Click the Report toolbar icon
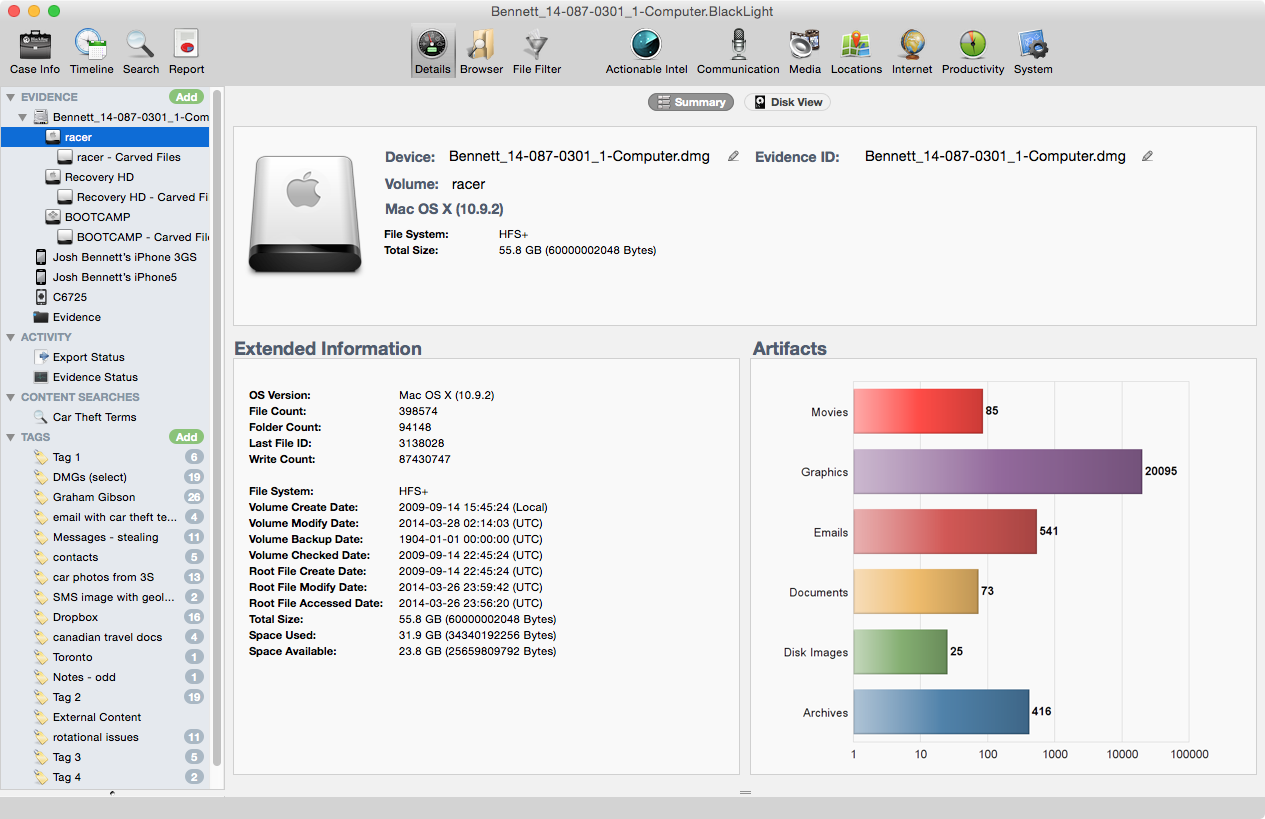Screen dimensions: 1265x819 coord(186,45)
